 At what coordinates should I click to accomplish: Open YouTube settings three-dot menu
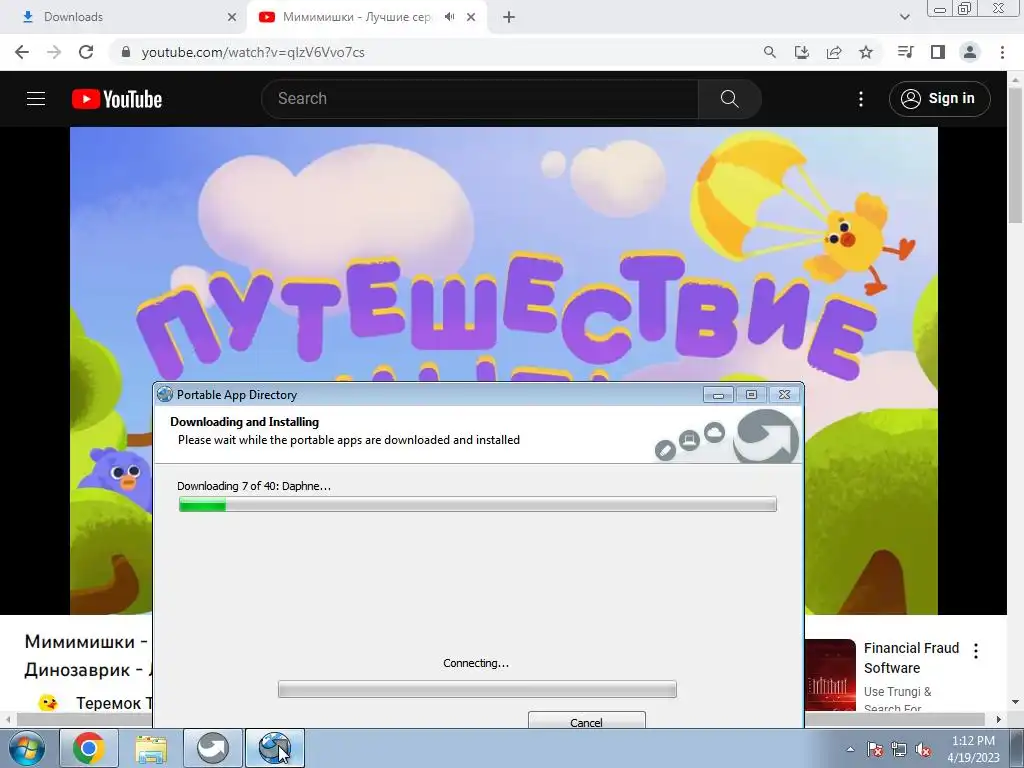click(x=861, y=99)
